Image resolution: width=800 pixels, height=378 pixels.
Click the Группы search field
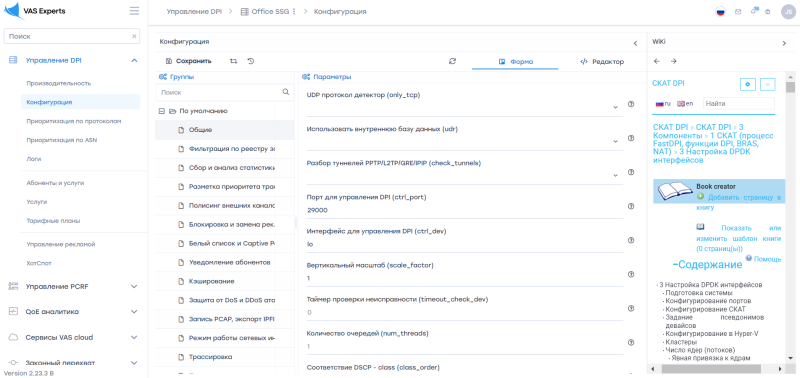pyautogui.click(x=220, y=92)
